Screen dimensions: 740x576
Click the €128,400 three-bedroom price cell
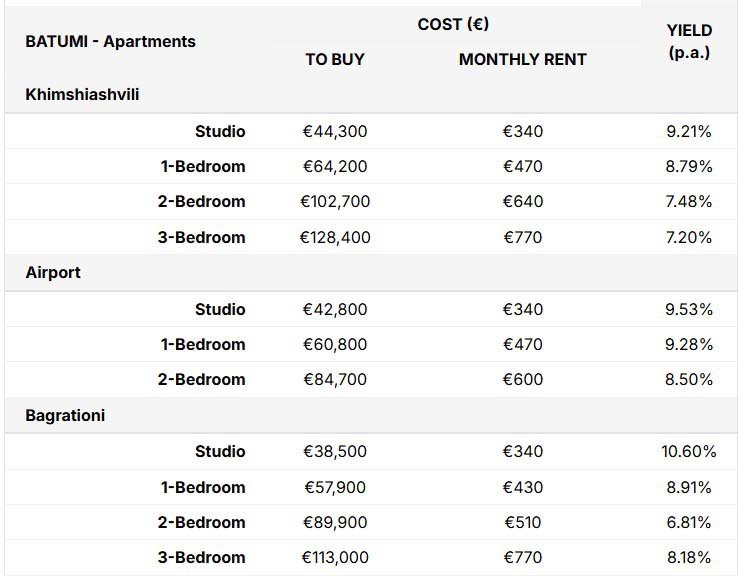tap(335, 237)
